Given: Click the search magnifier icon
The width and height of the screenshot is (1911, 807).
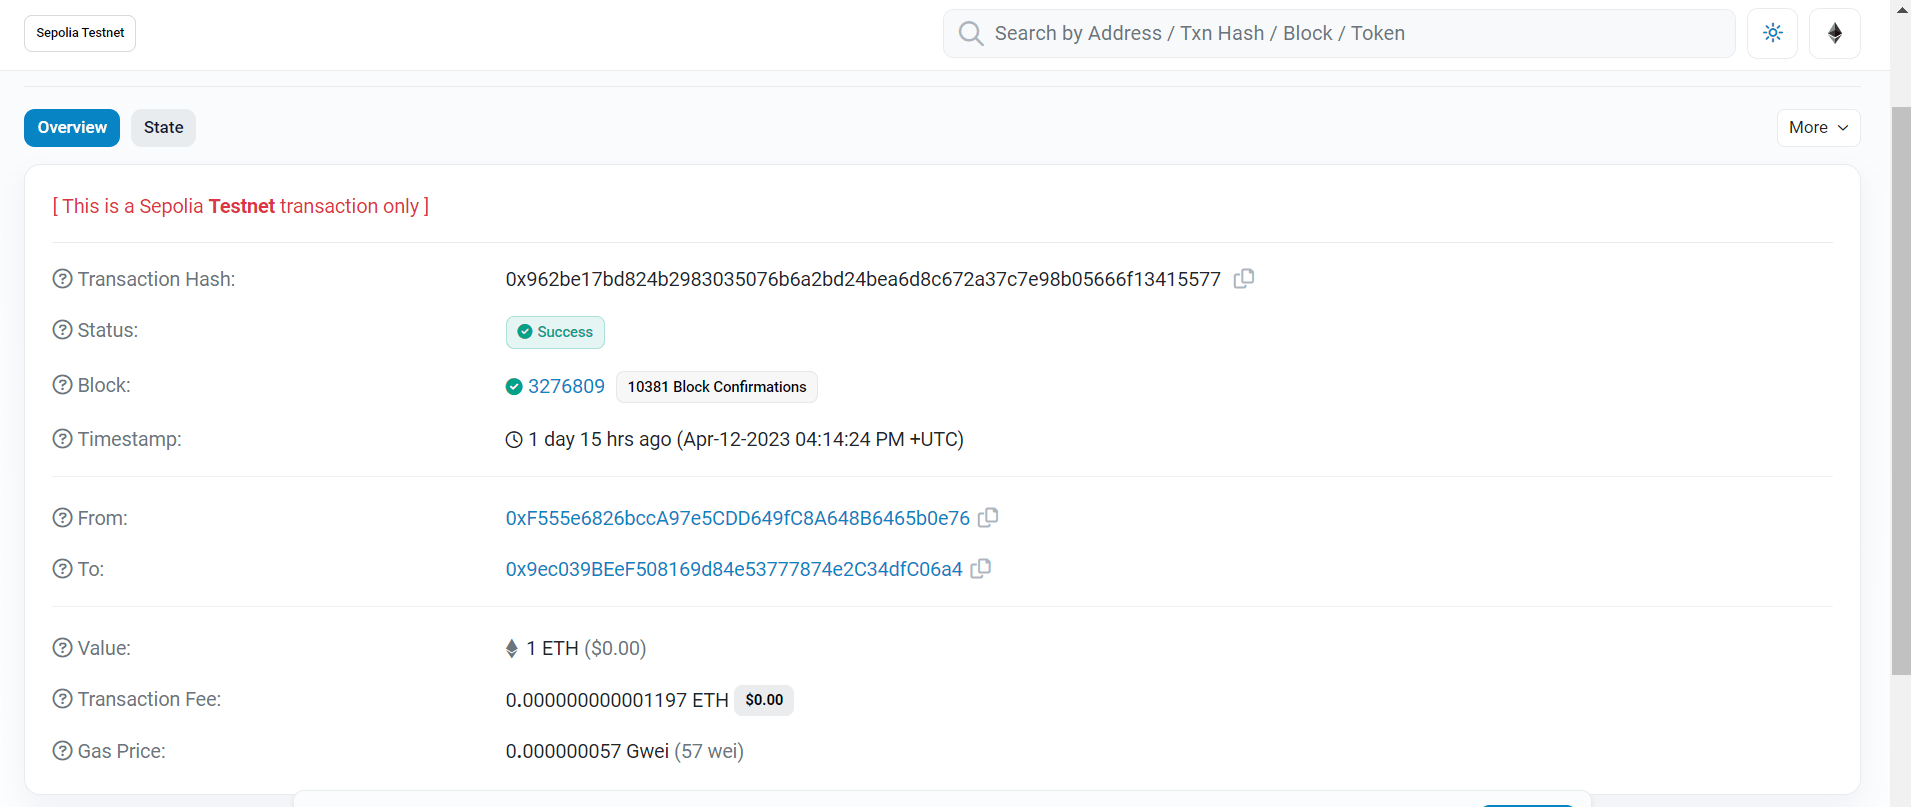Looking at the screenshot, I should tap(970, 34).
